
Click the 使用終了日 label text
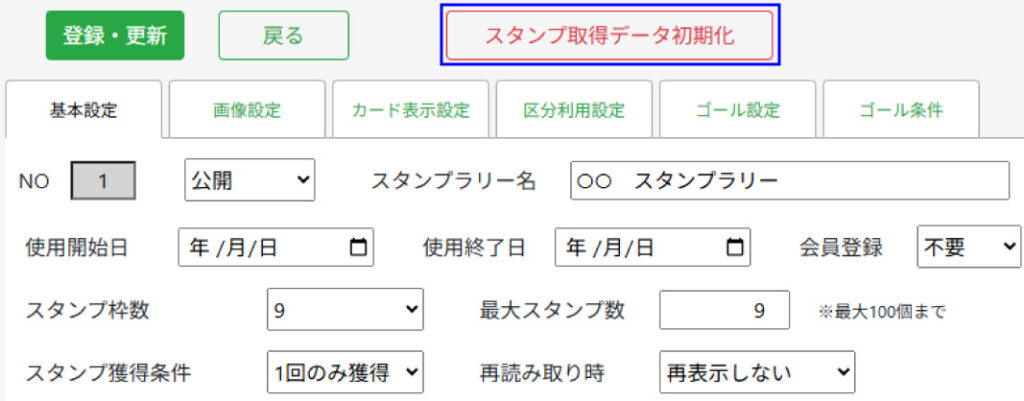pos(474,248)
